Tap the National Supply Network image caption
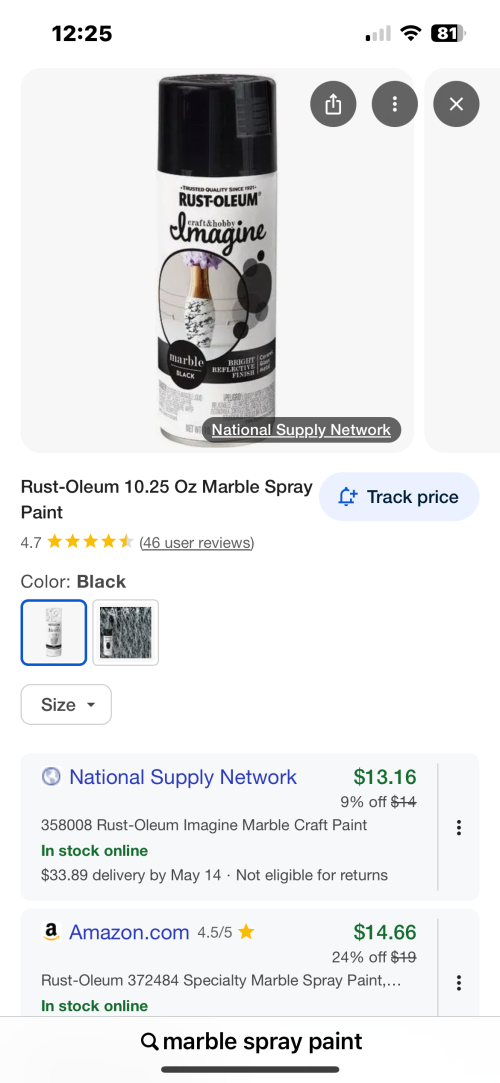This screenshot has width=500, height=1083. [301, 430]
